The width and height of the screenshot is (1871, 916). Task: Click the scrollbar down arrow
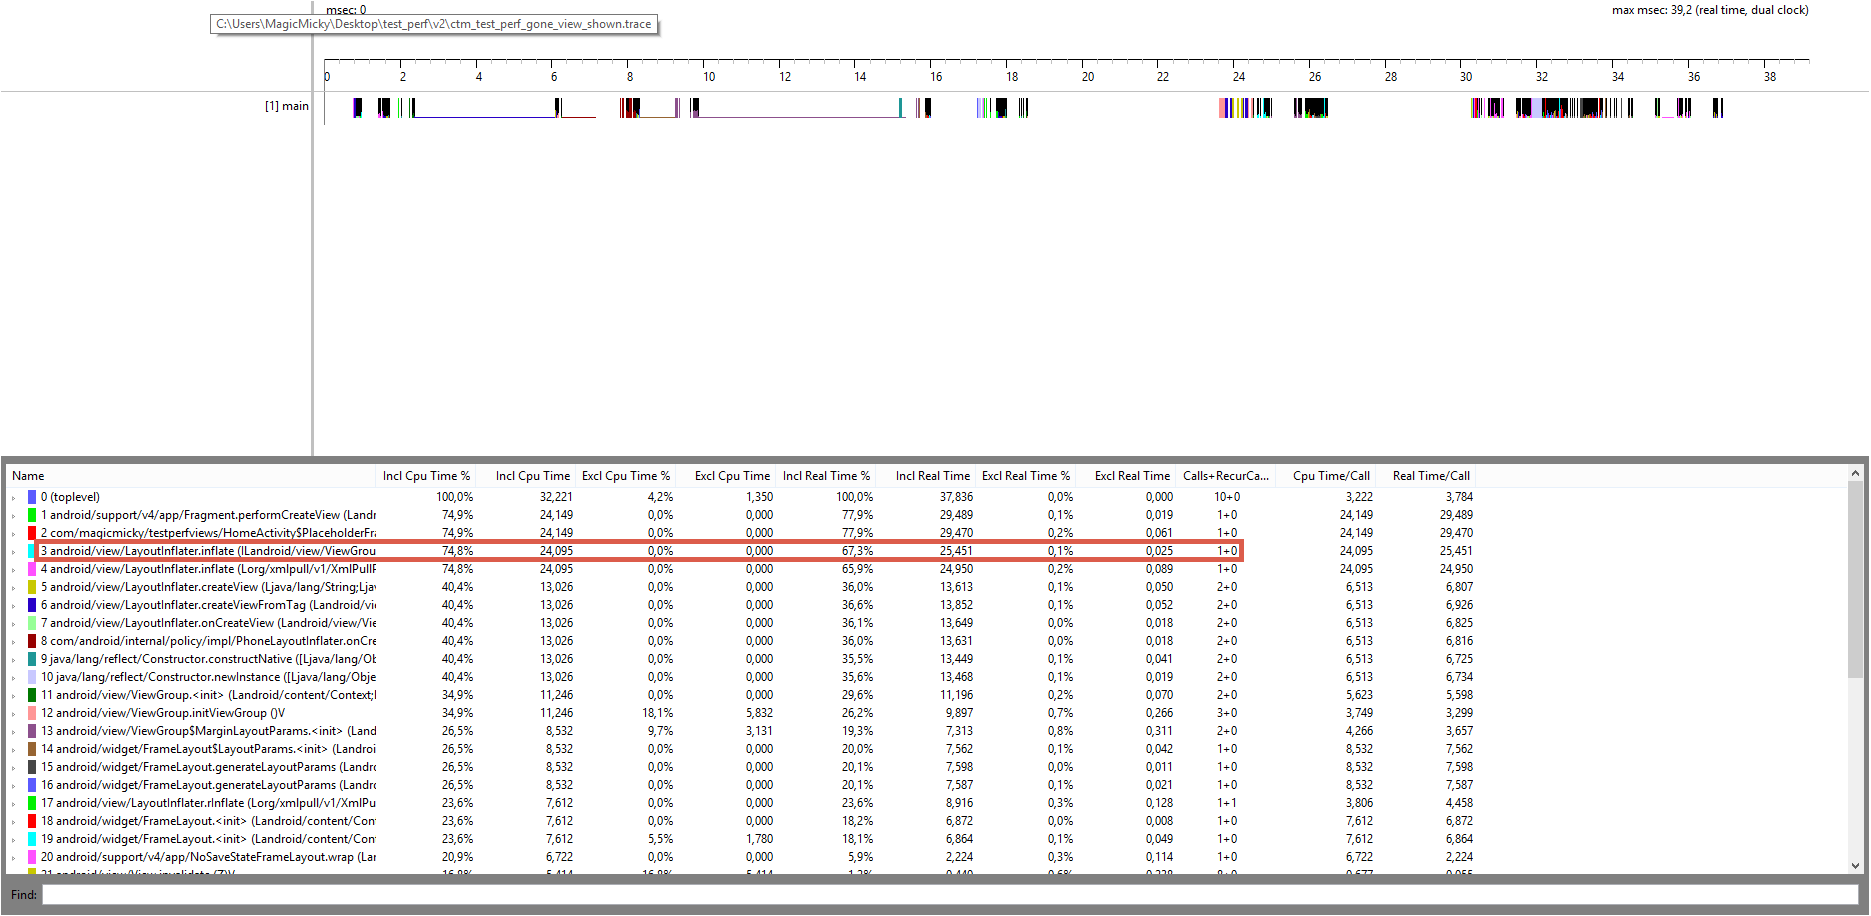pyautogui.click(x=1855, y=866)
